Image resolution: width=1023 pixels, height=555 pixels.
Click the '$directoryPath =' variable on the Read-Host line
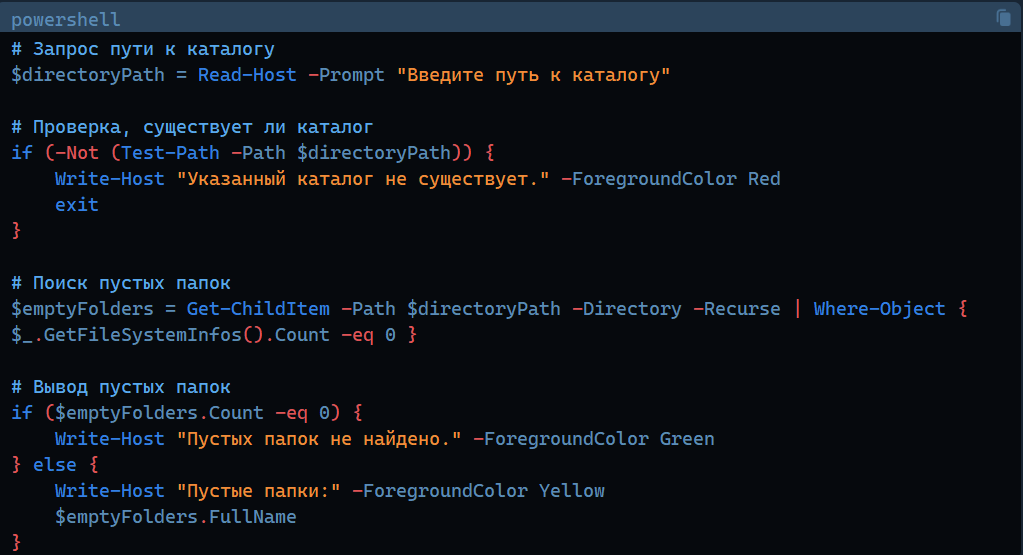99,75
